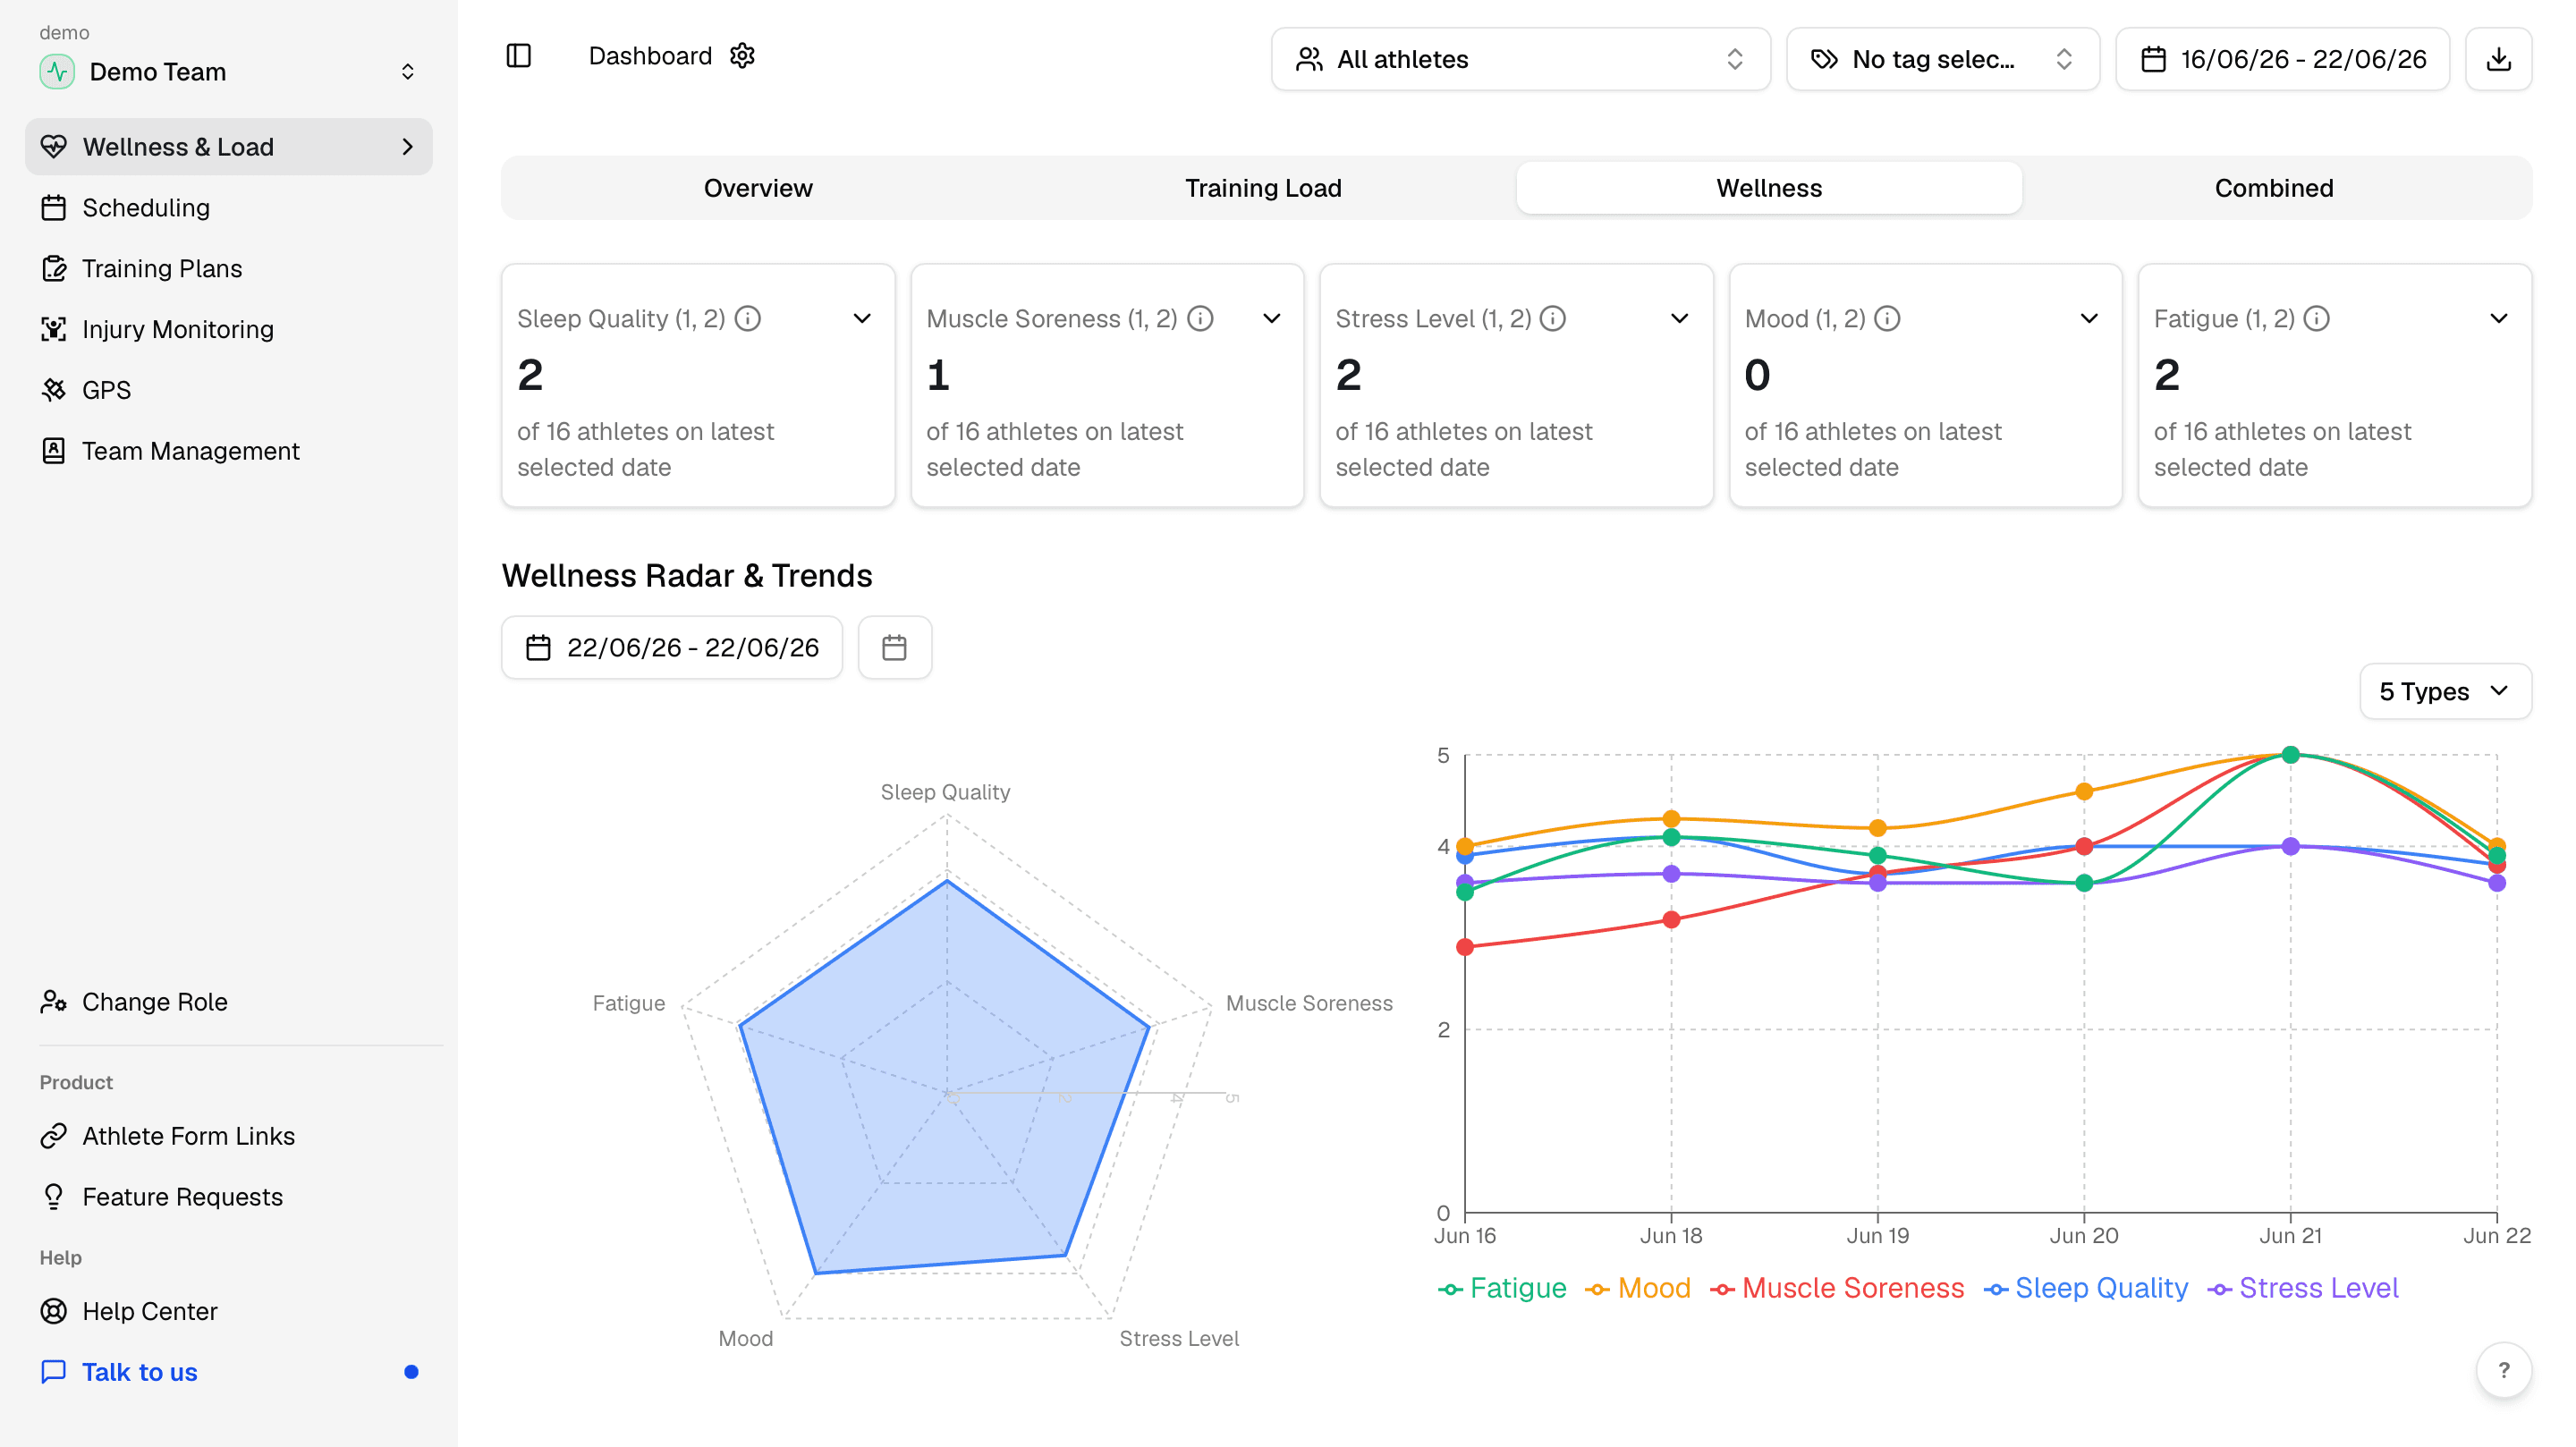Expand the Stress Level card chevron
This screenshot has height=1447, width=2576.
[1680, 318]
